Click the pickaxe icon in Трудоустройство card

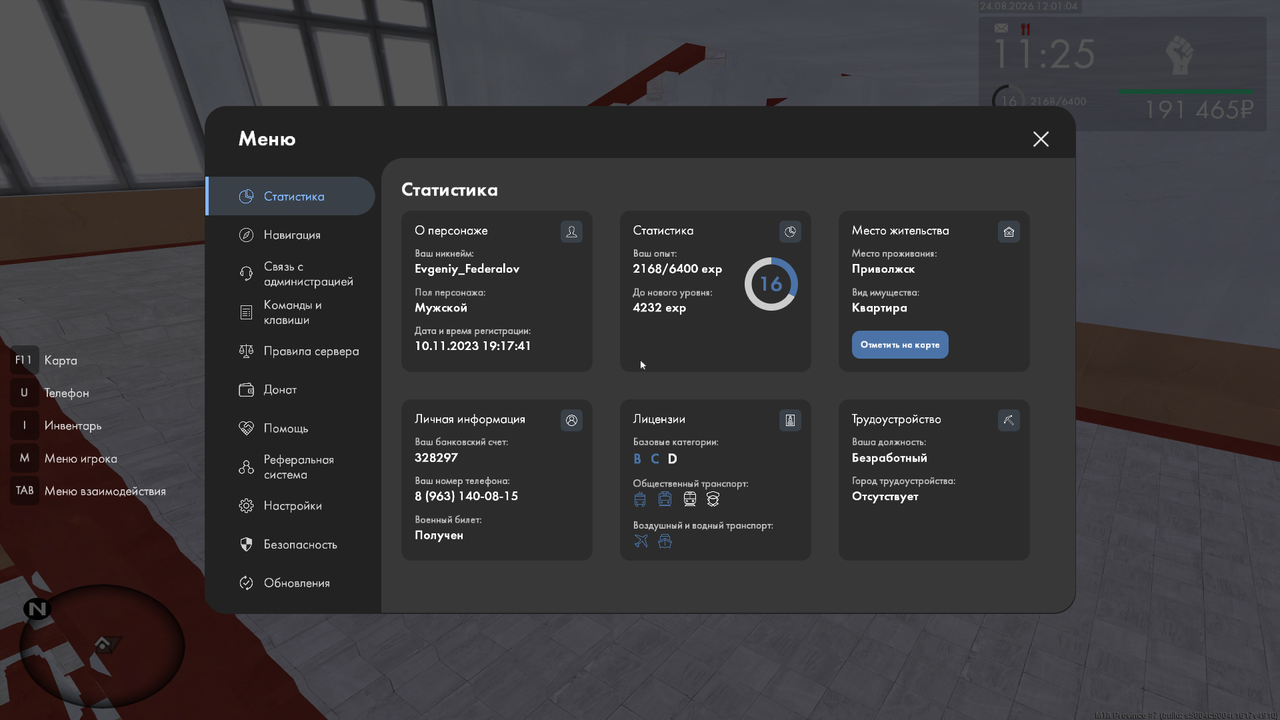1008,420
